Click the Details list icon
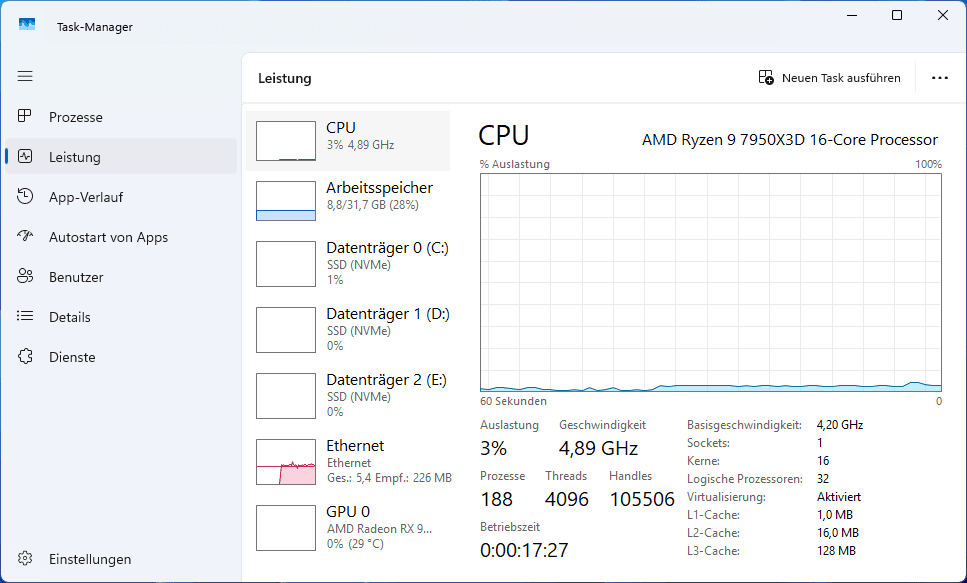Viewport: 967px width, 583px height. pos(26,317)
